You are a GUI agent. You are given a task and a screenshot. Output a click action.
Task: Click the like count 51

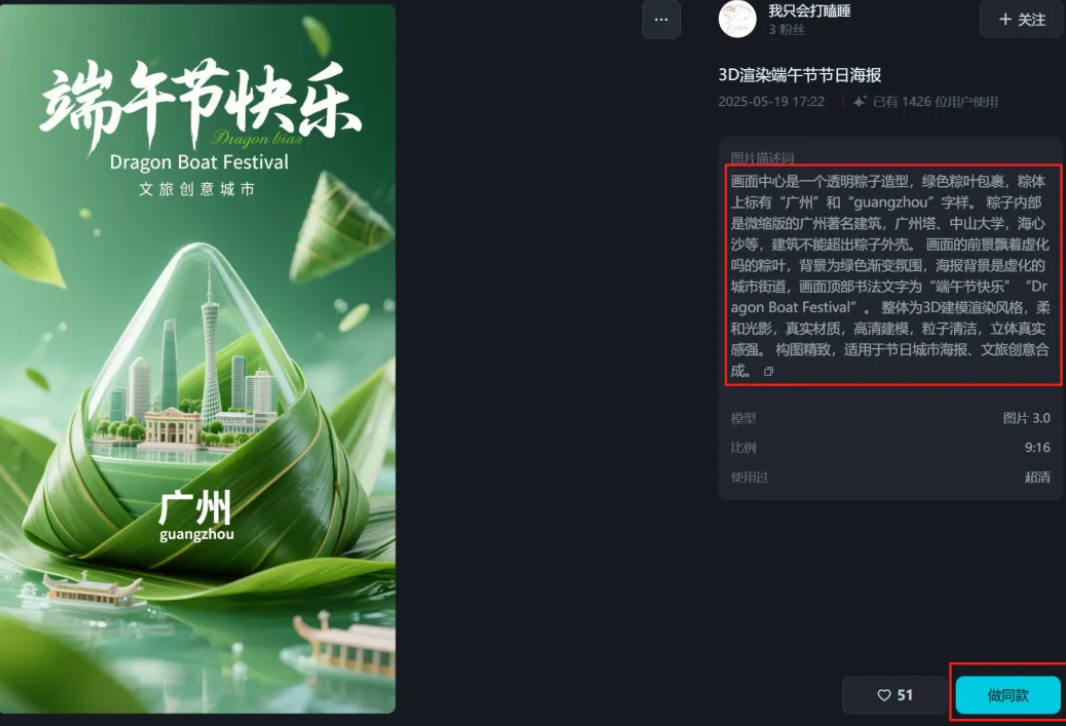tap(904, 695)
